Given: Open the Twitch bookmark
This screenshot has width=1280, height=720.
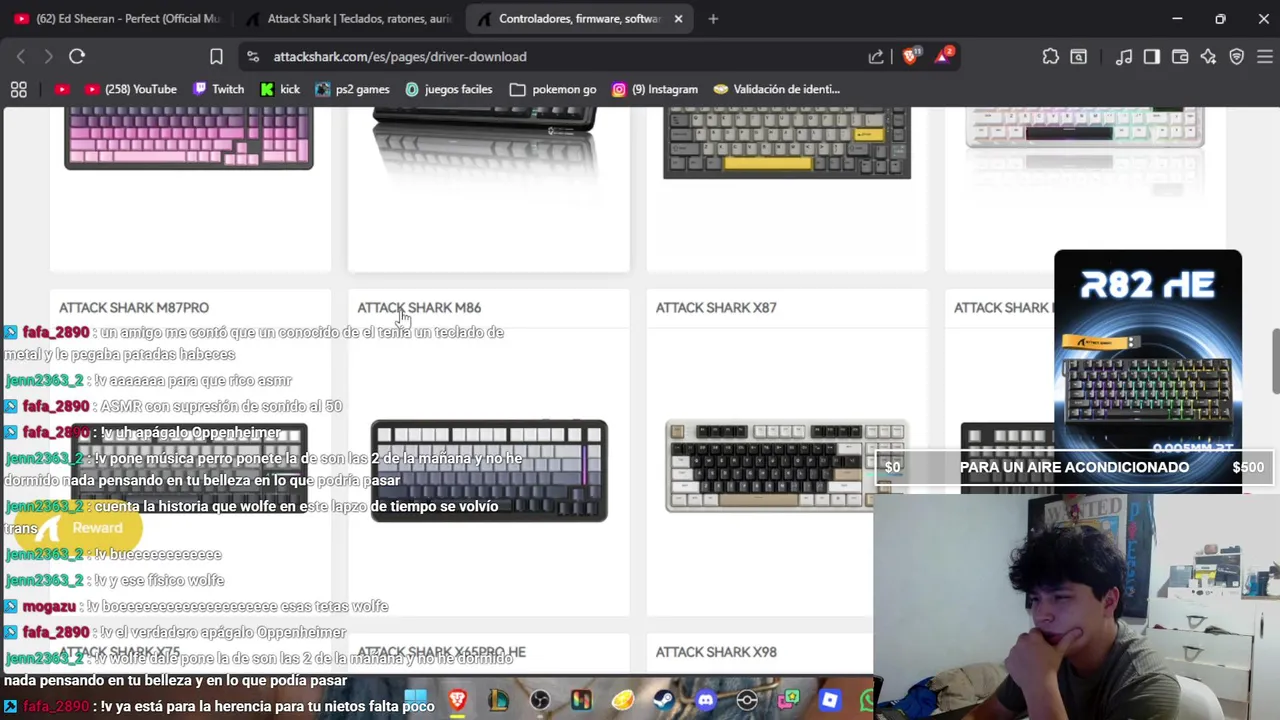Looking at the screenshot, I should [x=218, y=89].
